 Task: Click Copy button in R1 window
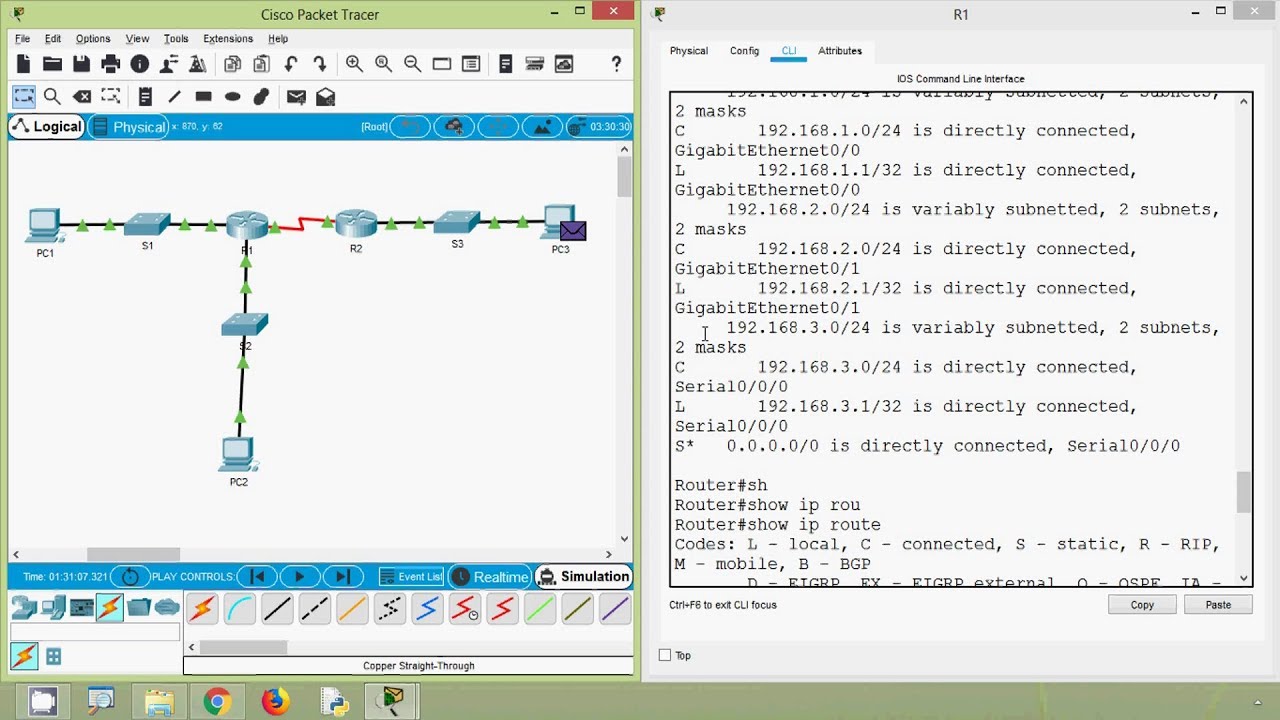click(x=1142, y=605)
